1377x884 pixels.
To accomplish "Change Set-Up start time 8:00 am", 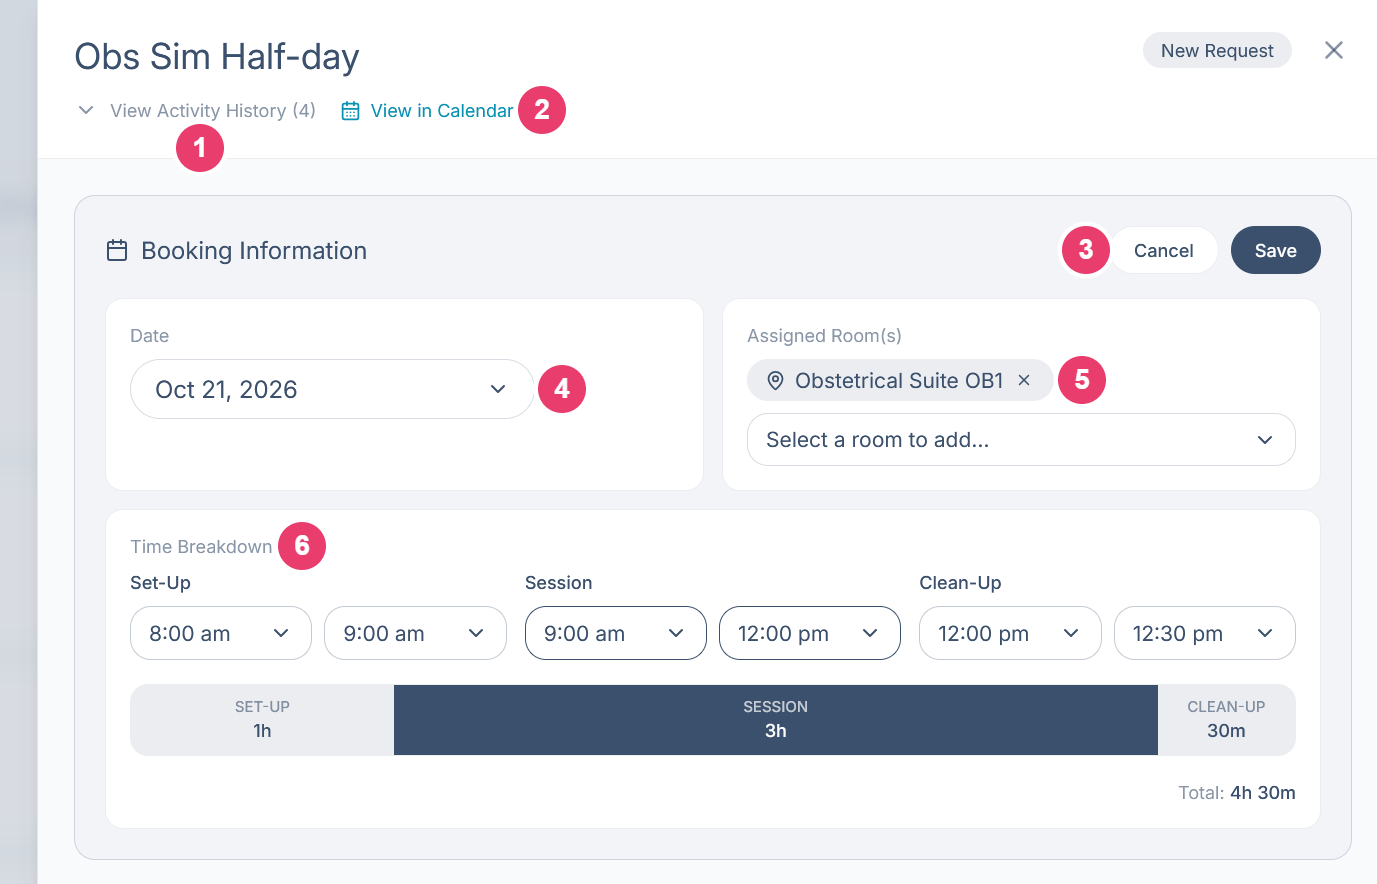I will click(x=221, y=633).
